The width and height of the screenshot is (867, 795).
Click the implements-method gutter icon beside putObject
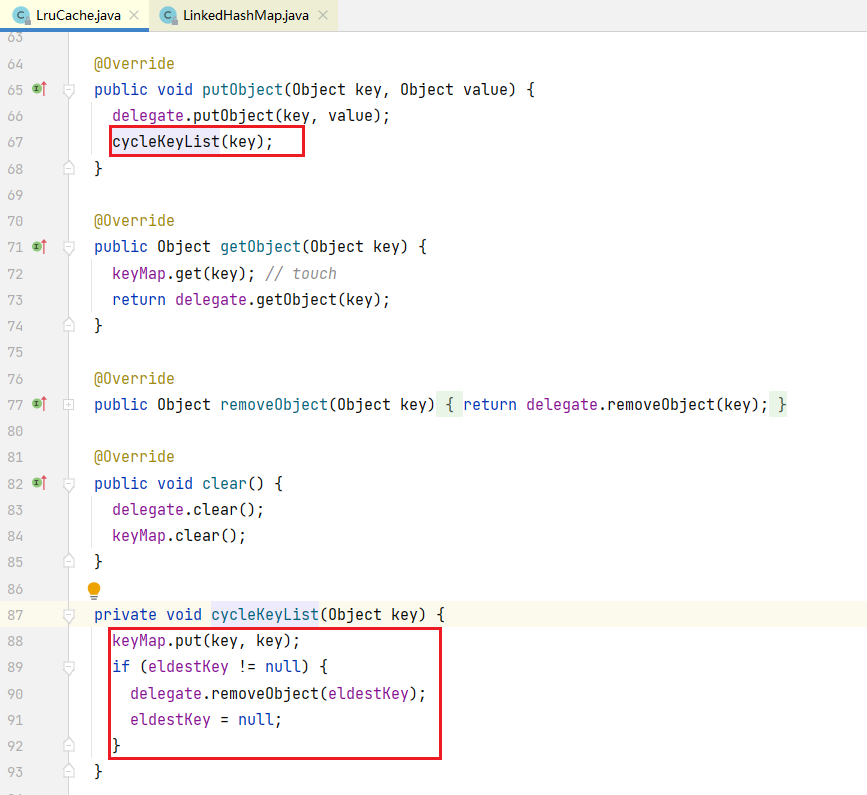pos(39,90)
